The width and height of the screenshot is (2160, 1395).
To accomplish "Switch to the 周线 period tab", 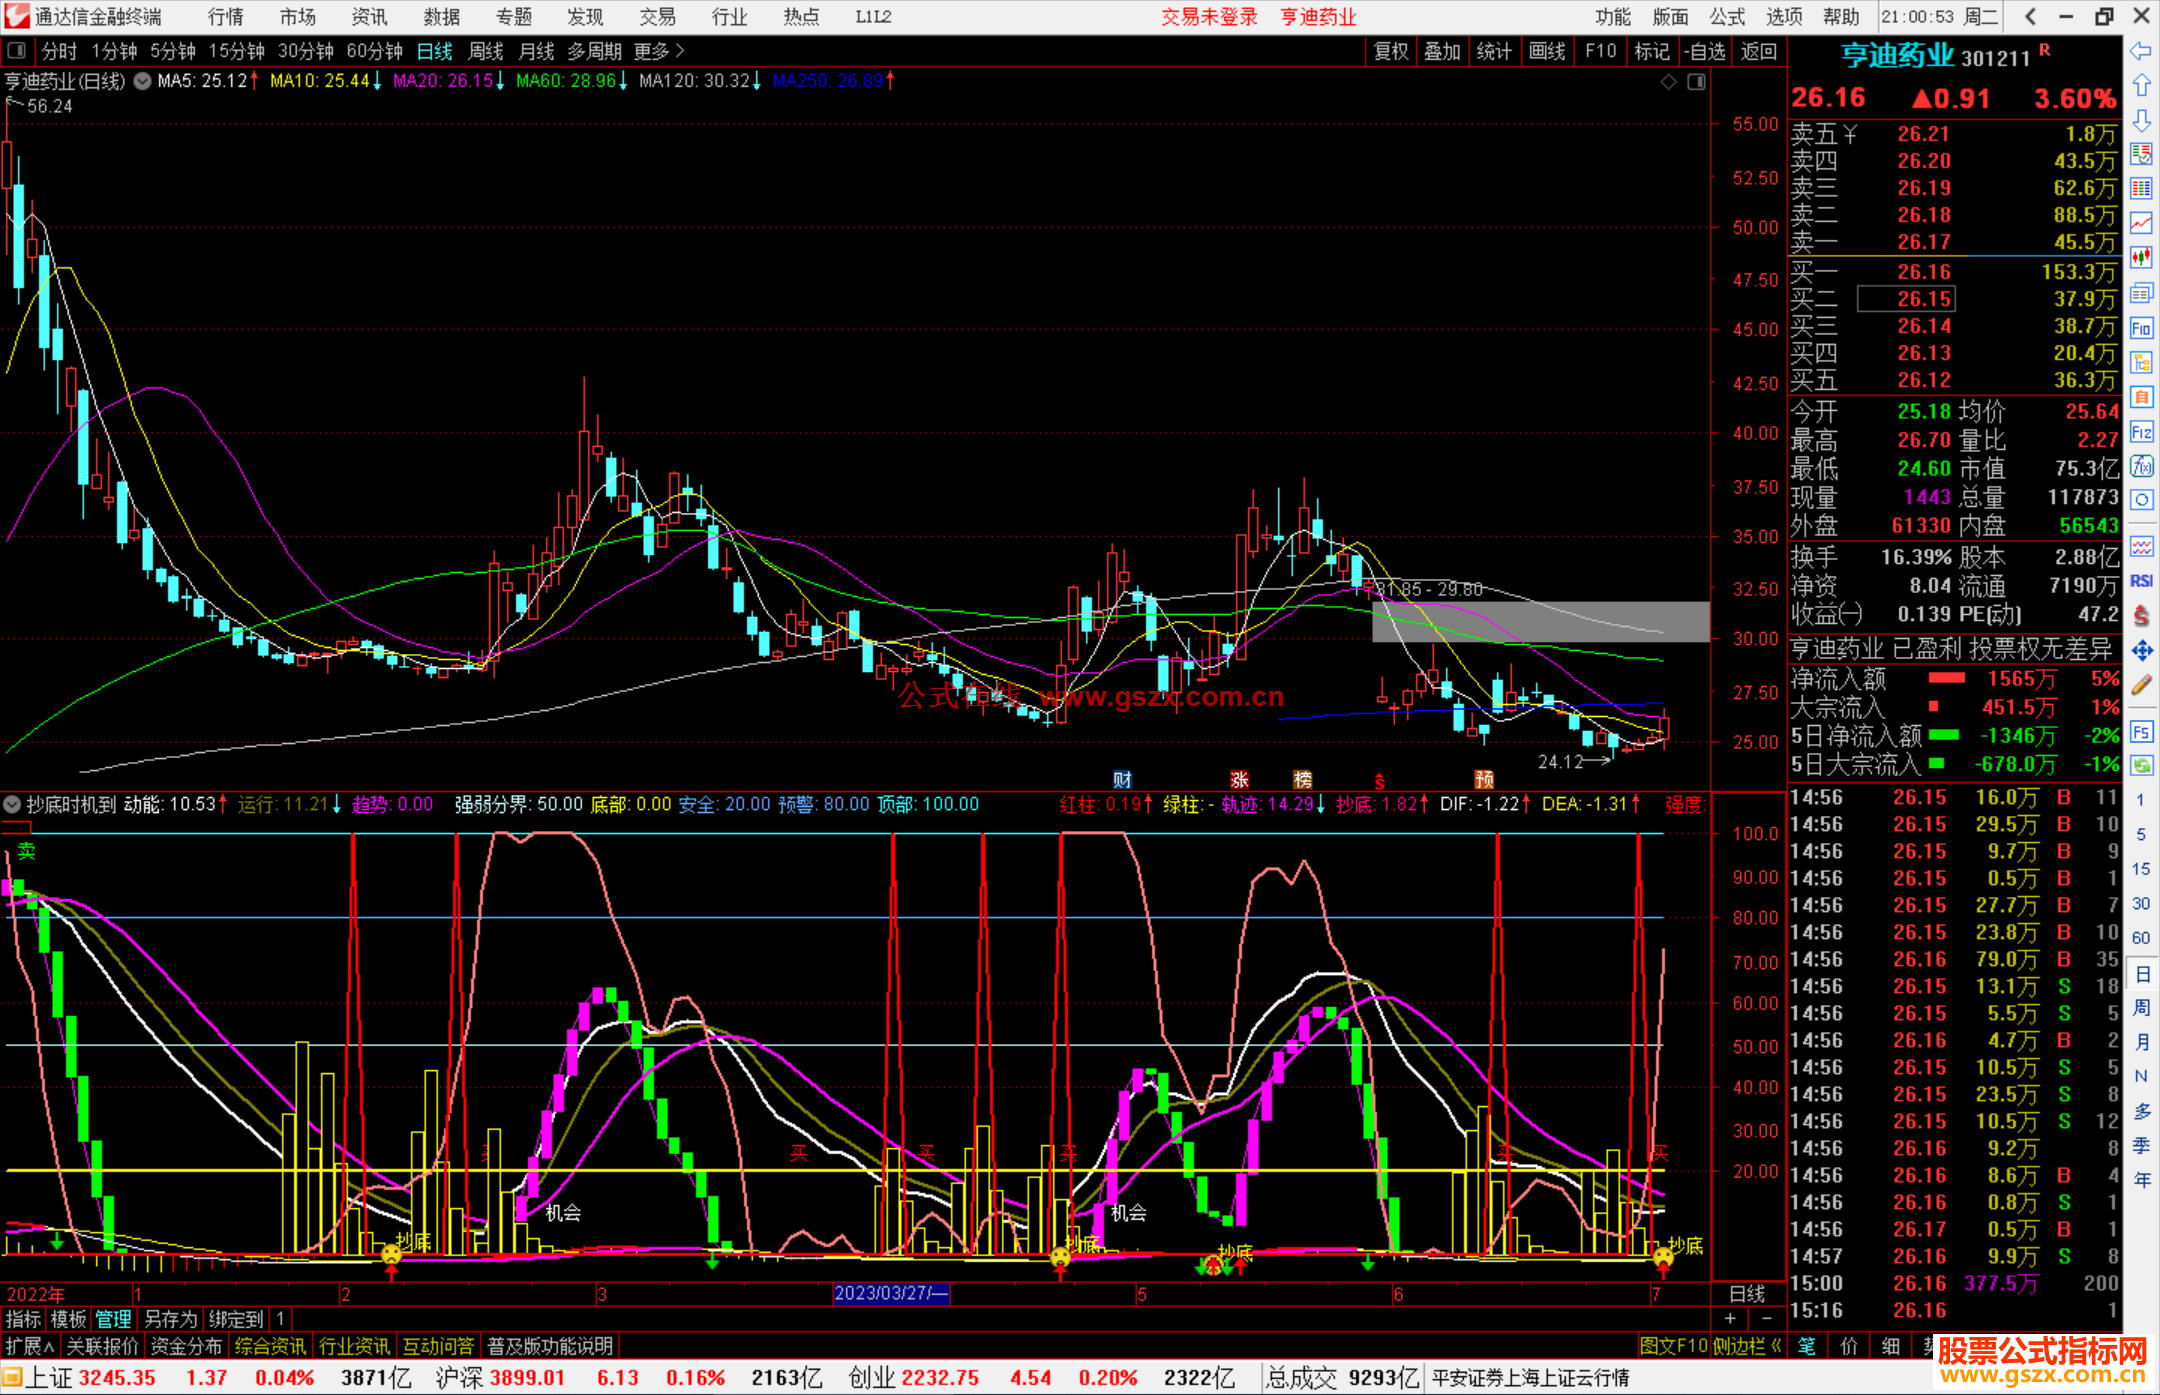I will 486,51.
